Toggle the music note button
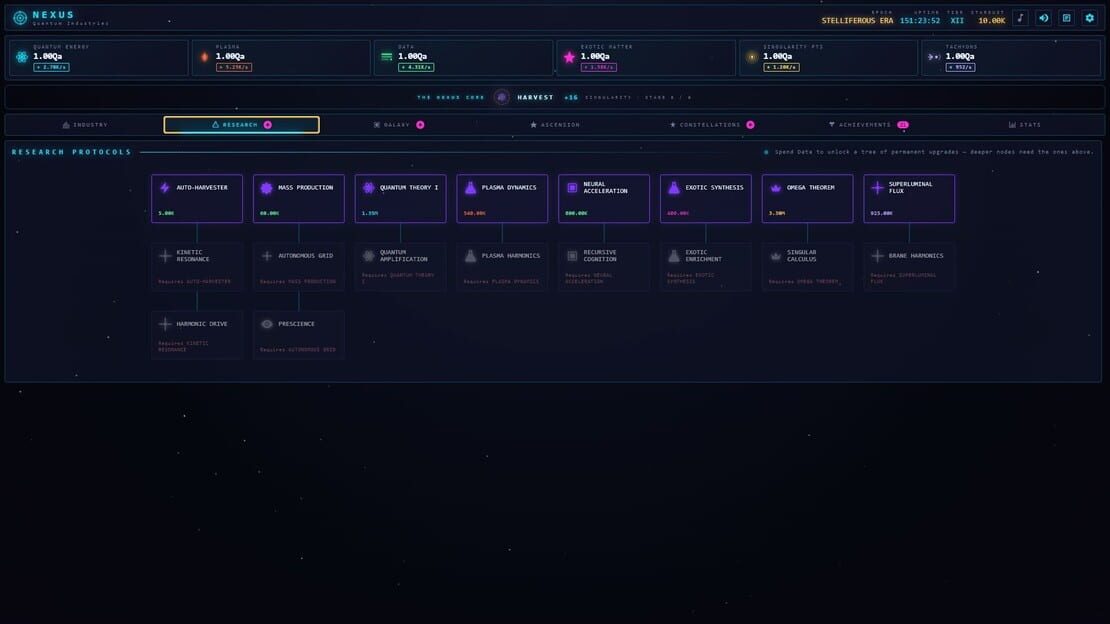 tap(1020, 18)
